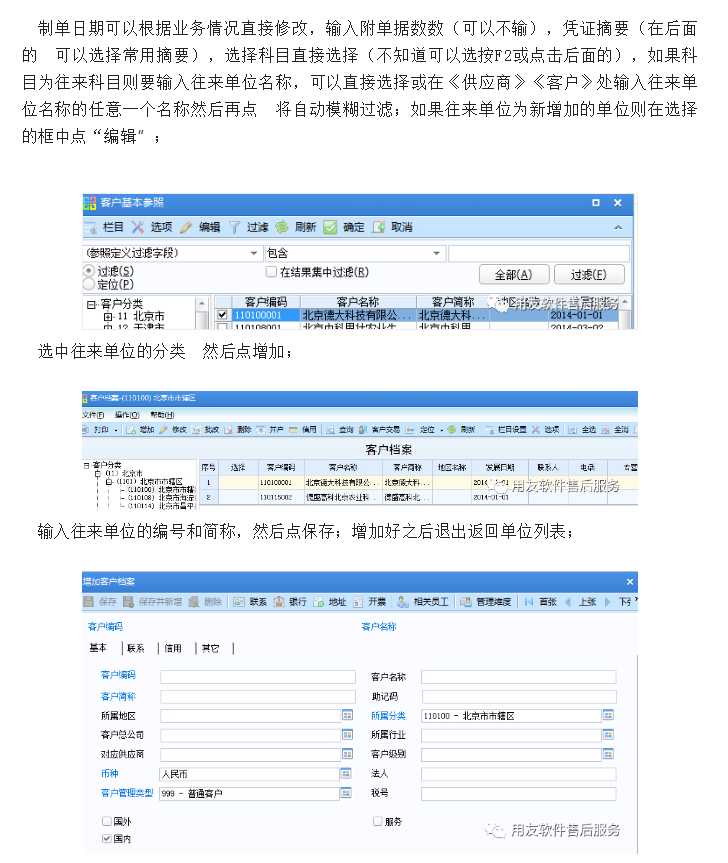Viewport: 728px width, 863px height.
Task: Open 操作(O) menu in 客户档案 window
Action: click(127, 414)
